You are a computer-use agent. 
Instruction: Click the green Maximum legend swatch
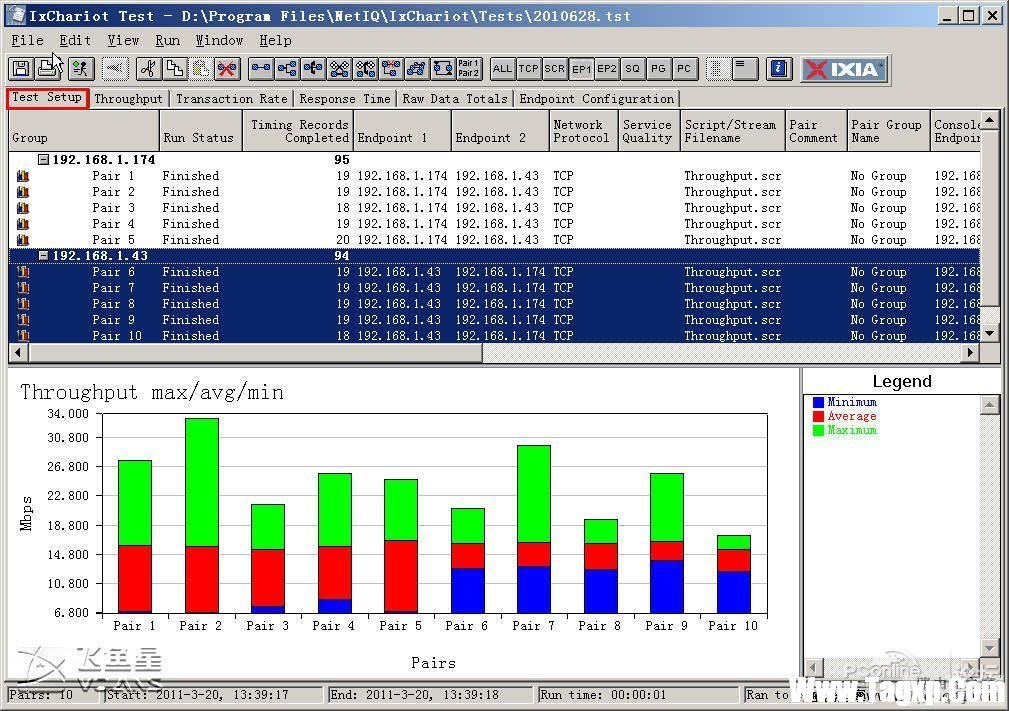pyautogui.click(x=819, y=430)
